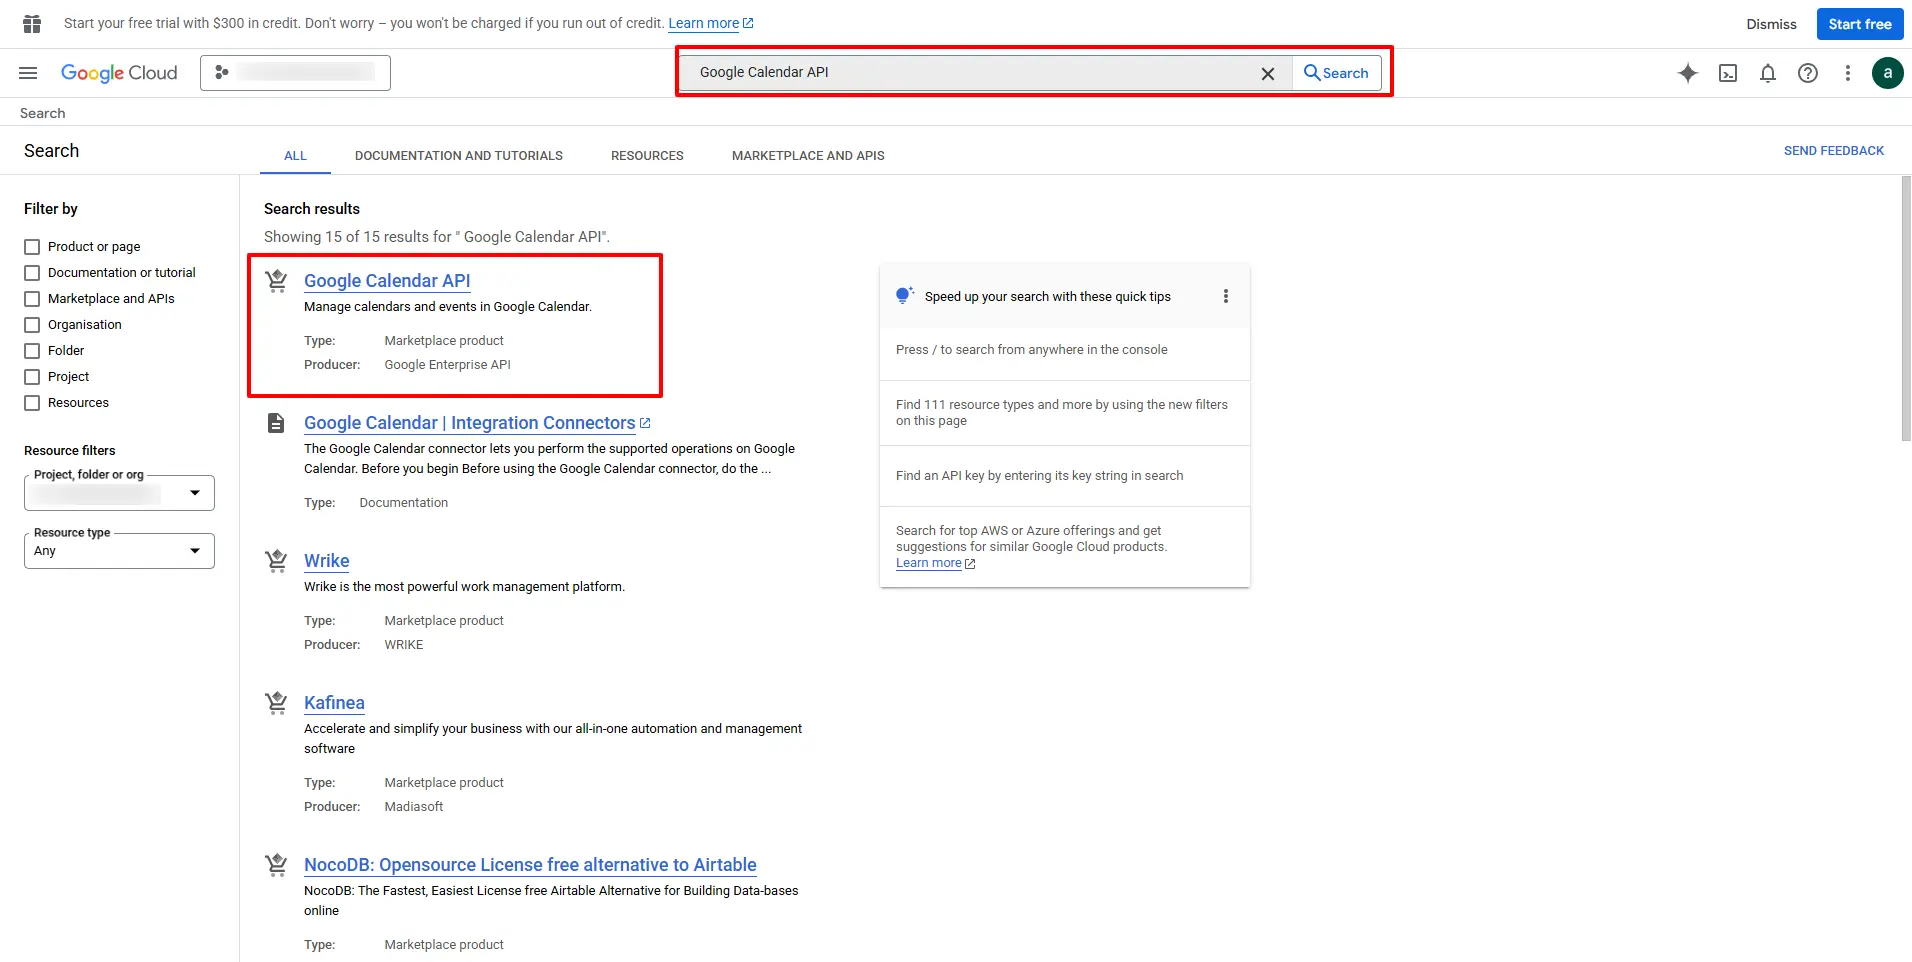Click marketplace cart icon beside Kafinea
The image size is (1912, 962).
coord(277,703)
